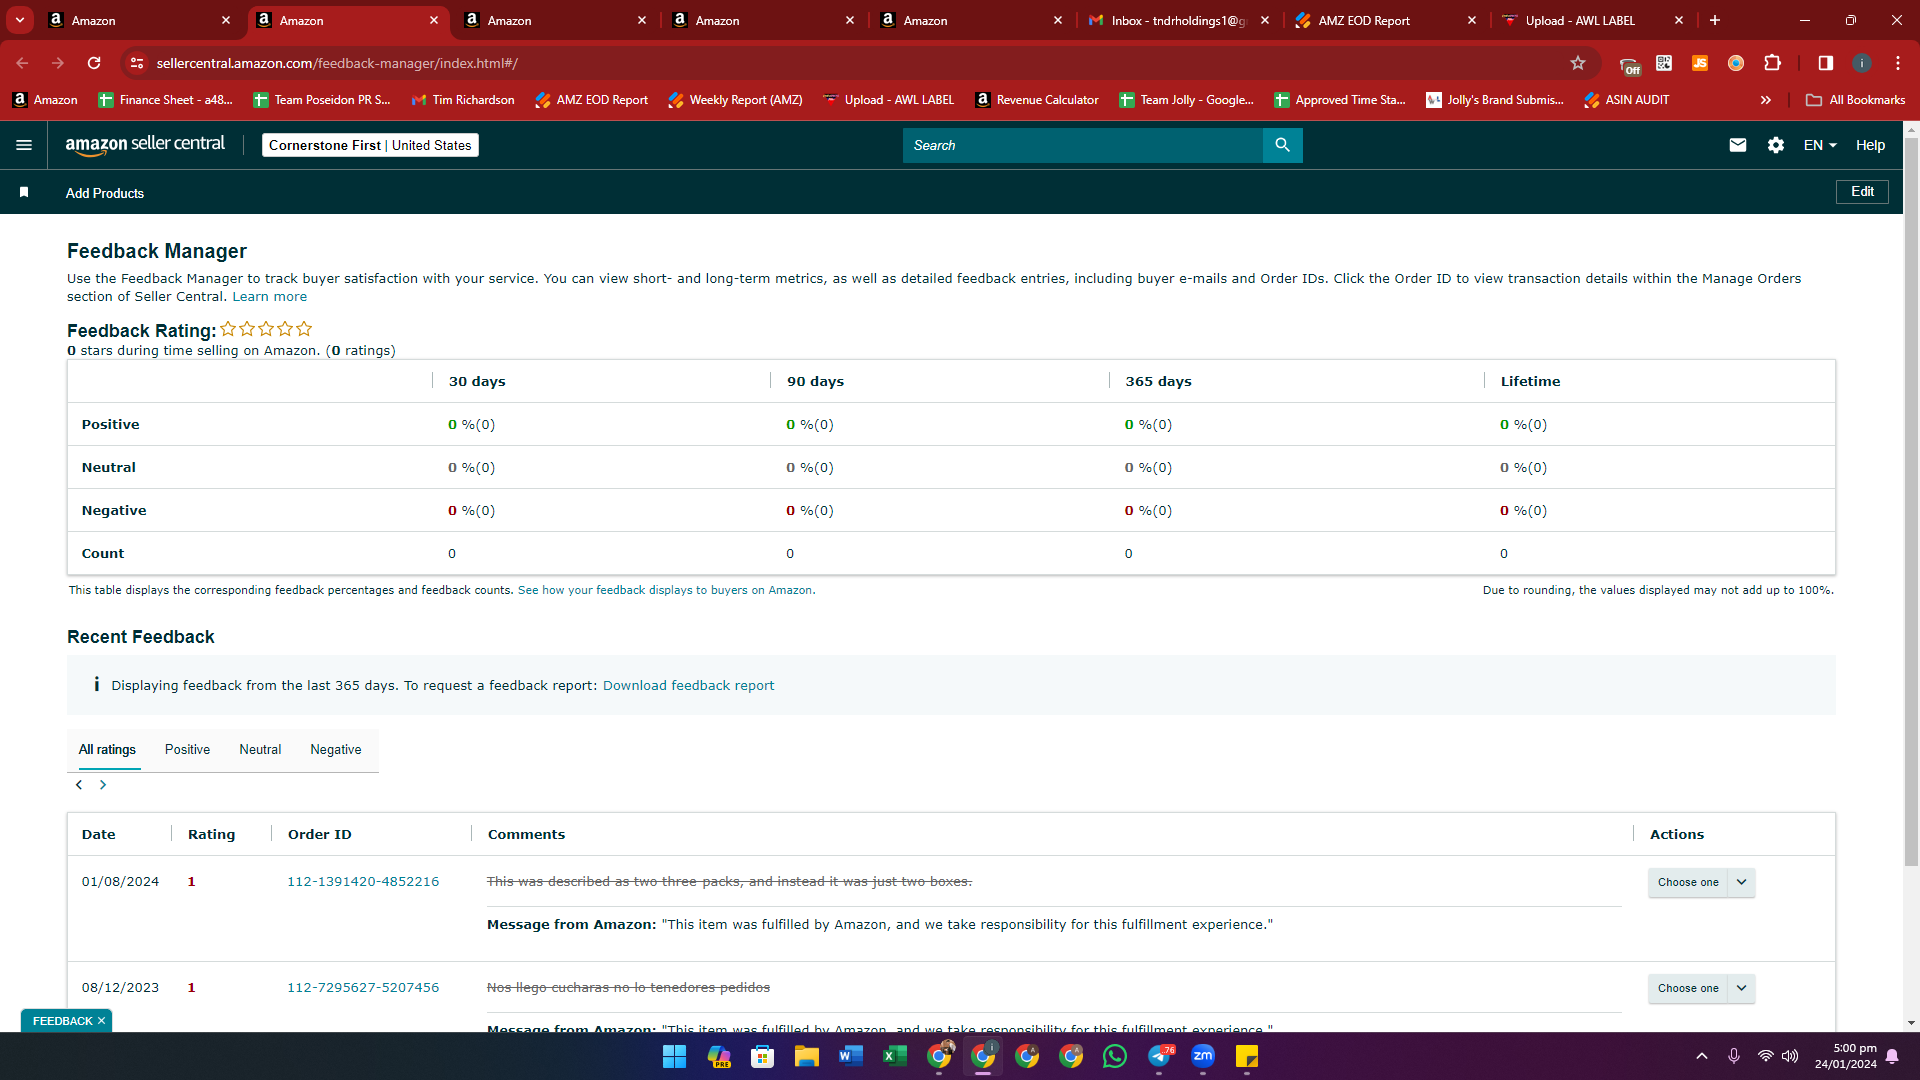Switch to Upload - AWL LABEL browser tab

[x=1594, y=20]
